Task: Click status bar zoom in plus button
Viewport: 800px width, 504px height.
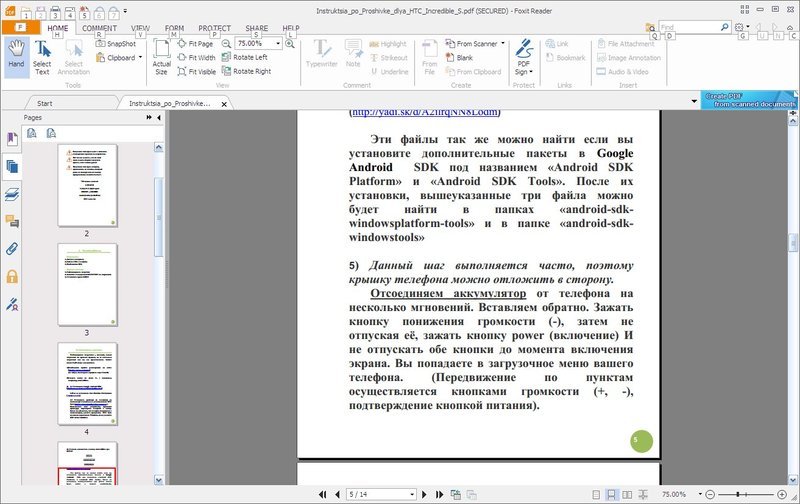Action: pyautogui.click(x=782, y=494)
